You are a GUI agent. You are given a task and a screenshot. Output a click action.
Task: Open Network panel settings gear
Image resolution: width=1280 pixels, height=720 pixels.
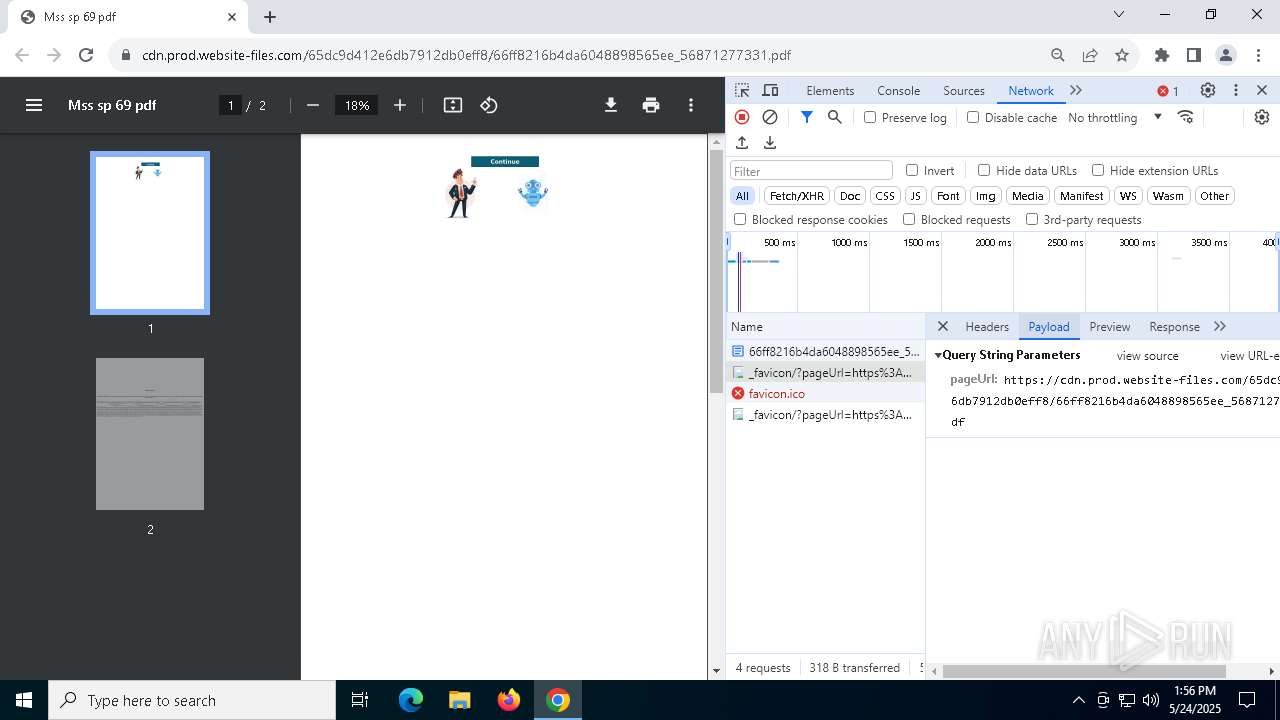click(x=1262, y=117)
